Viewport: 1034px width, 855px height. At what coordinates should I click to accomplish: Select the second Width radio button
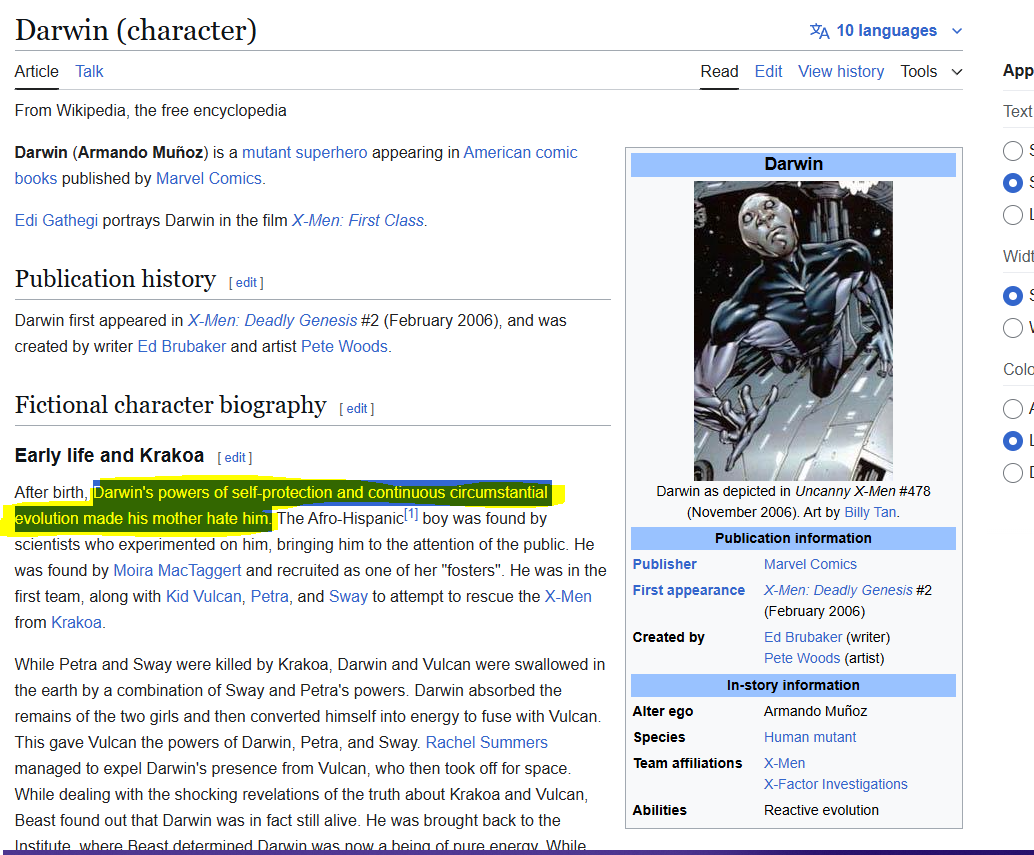pos(1012,328)
